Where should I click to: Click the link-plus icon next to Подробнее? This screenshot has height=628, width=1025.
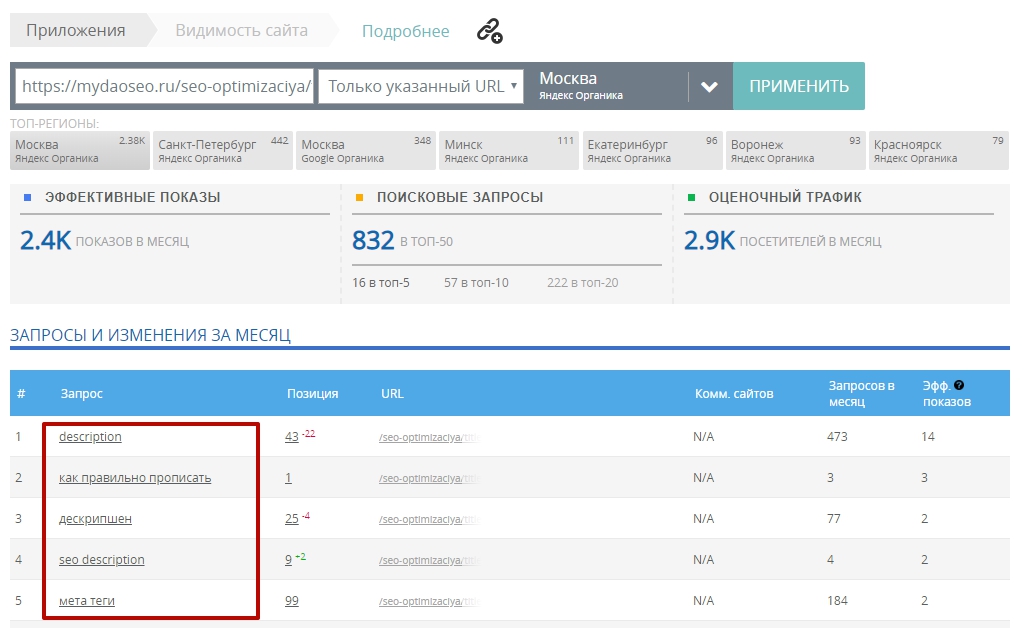pyautogui.click(x=489, y=31)
